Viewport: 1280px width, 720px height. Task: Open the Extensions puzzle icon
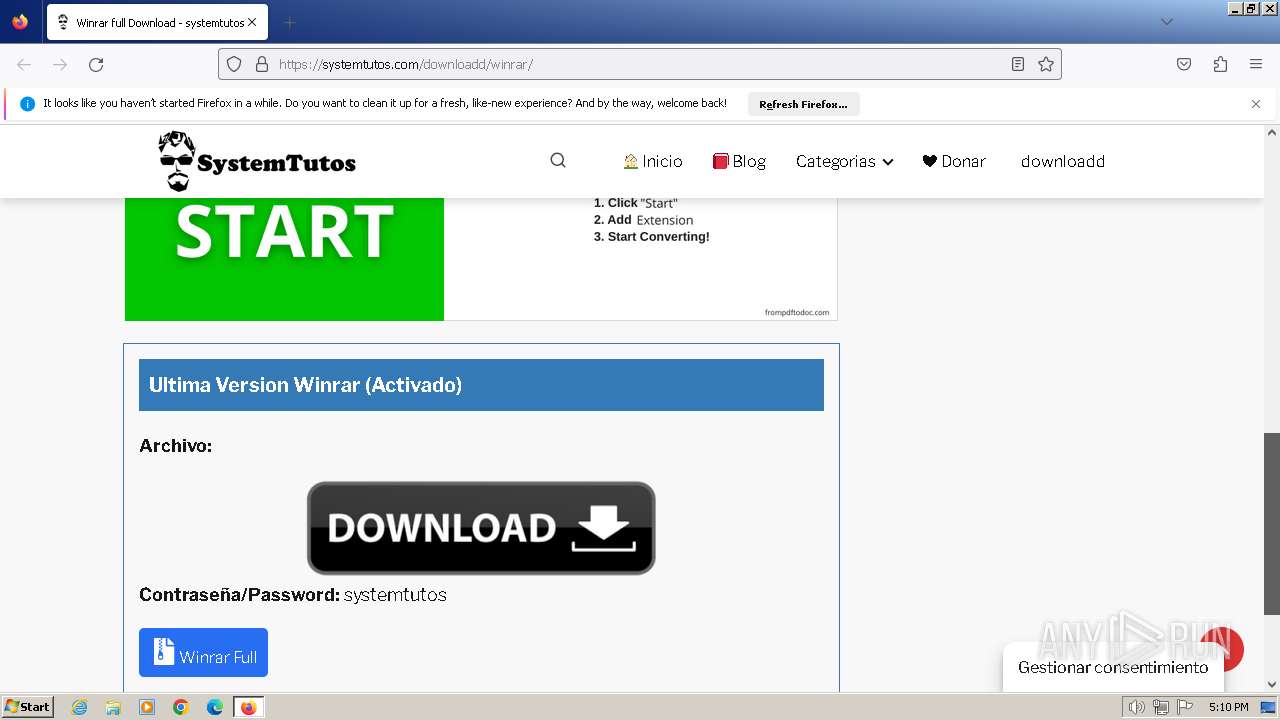pos(1220,64)
